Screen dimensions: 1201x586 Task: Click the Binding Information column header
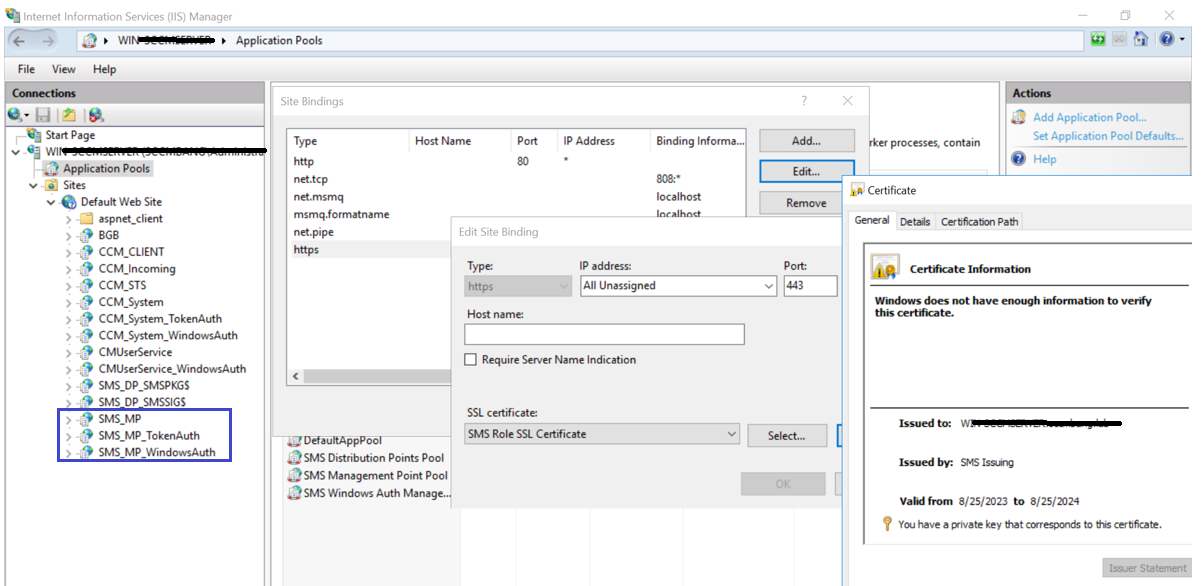pyautogui.click(x=700, y=141)
